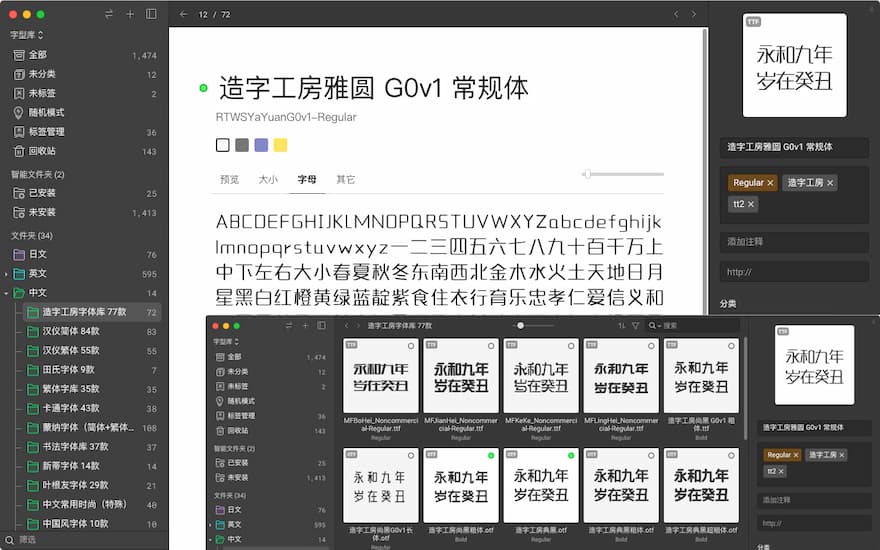The height and width of the screenshot is (550, 880).
Task: Select 书法字体库 37款 folder in sidebar
Action: (92, 447)
